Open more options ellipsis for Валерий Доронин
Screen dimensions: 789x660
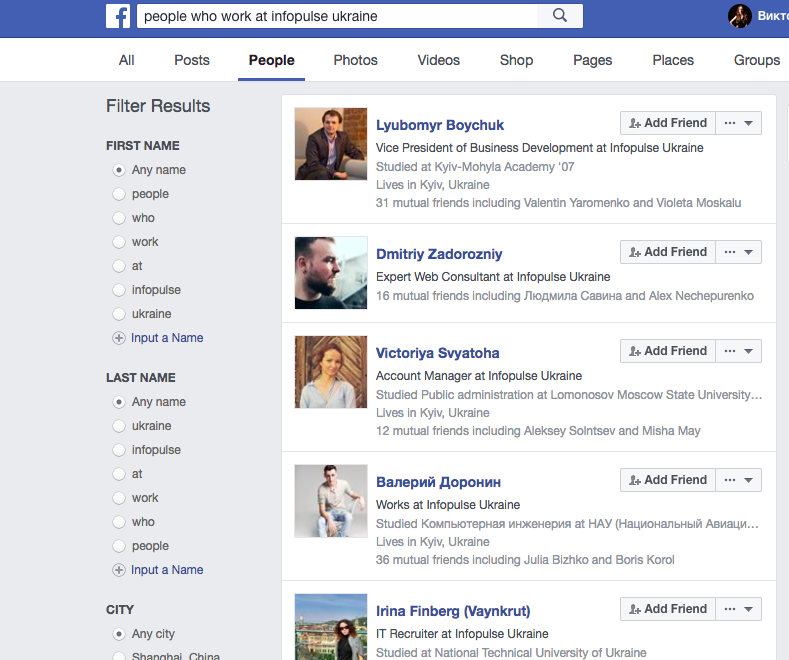[730, 480]
